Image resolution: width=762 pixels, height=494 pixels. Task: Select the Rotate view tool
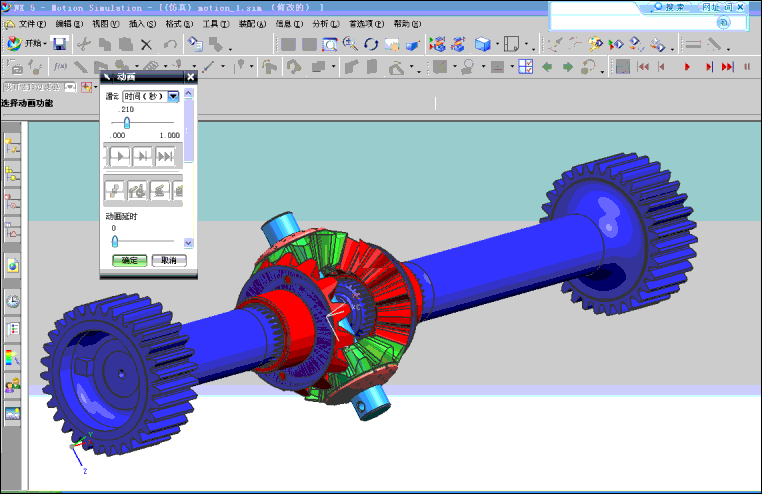pos(371,45)
